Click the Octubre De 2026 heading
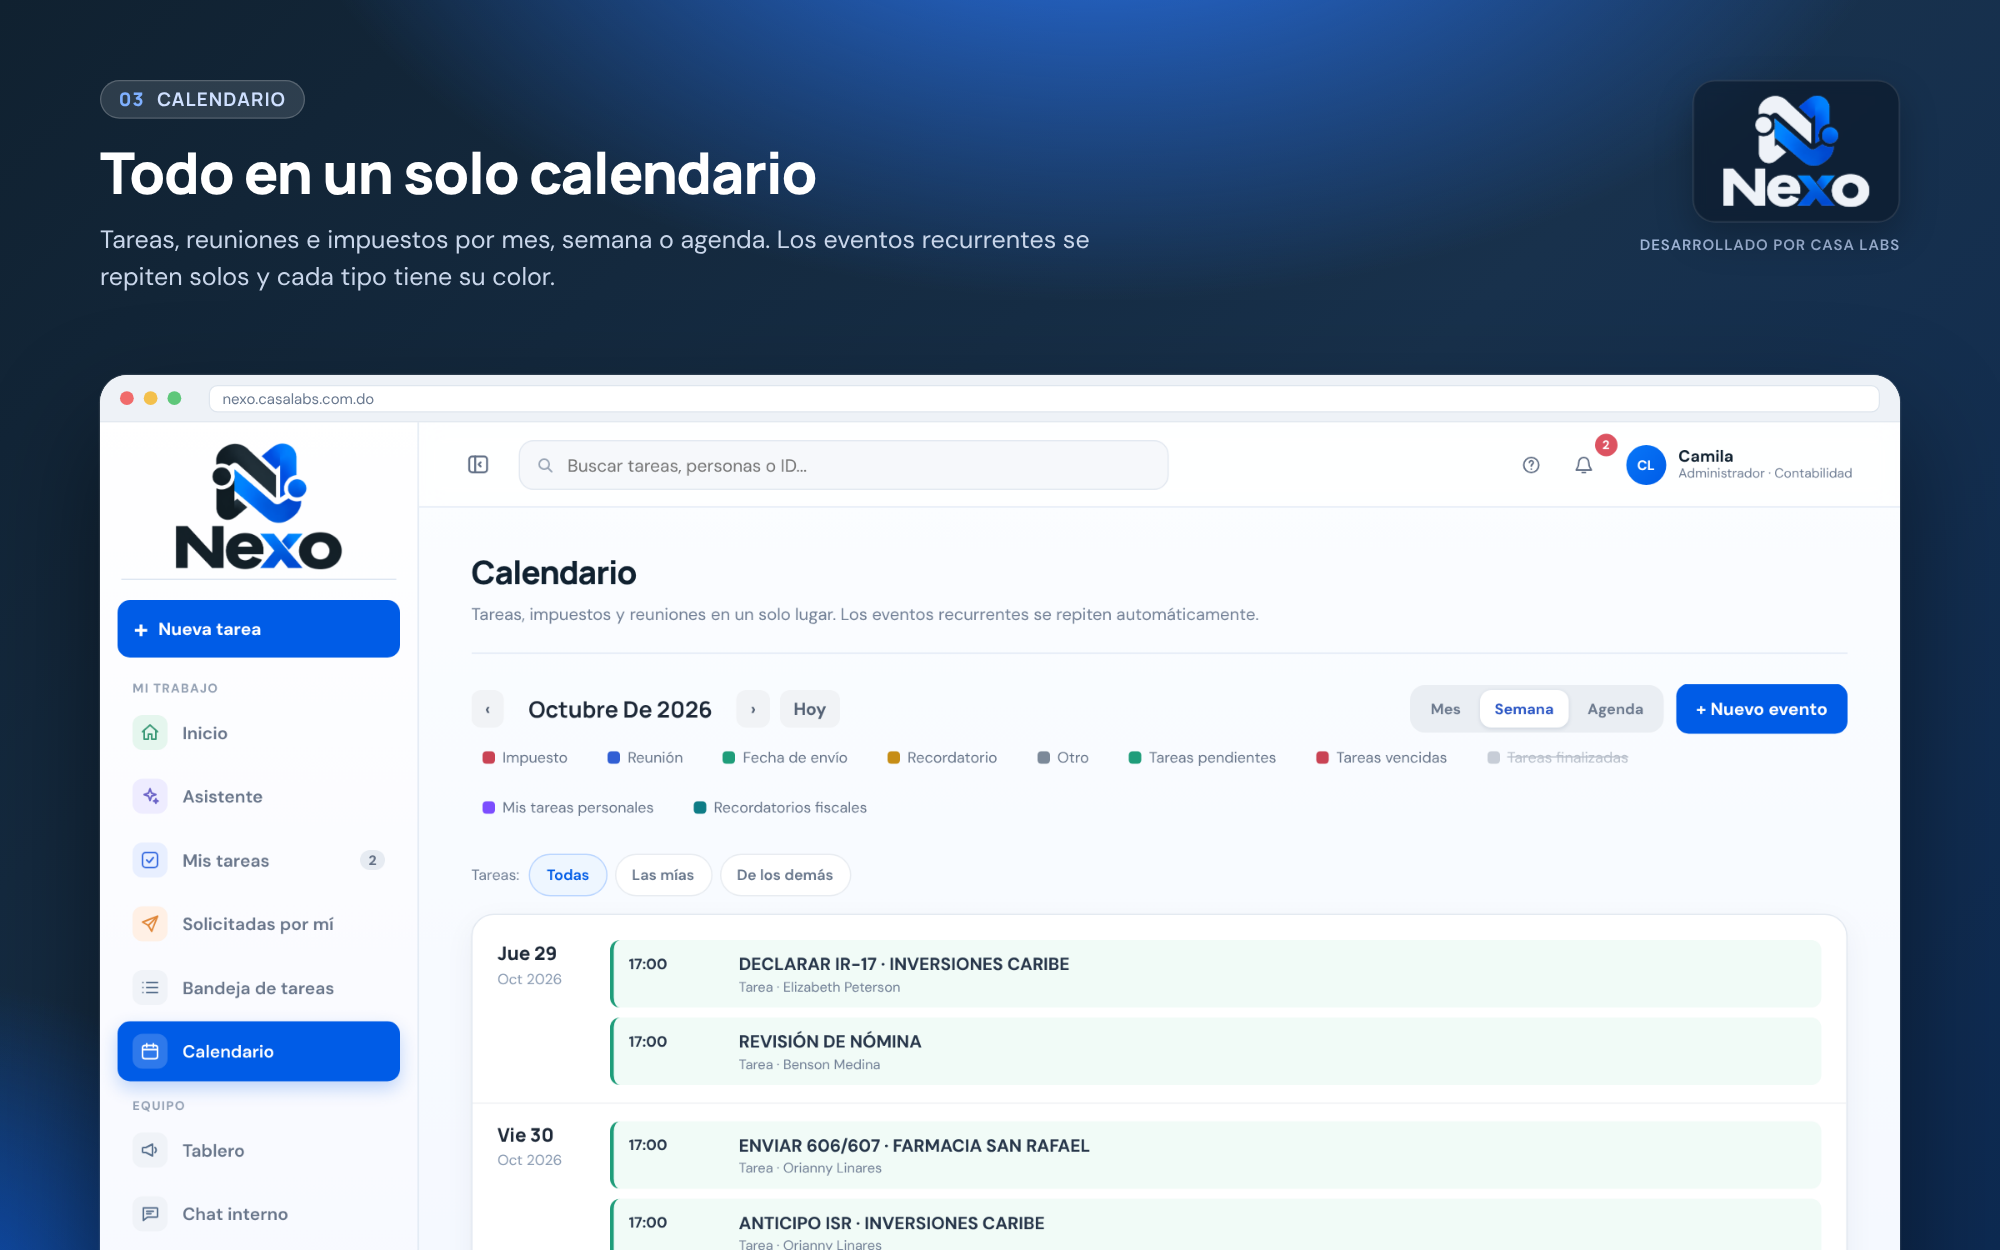 click(x=620, y=709)
